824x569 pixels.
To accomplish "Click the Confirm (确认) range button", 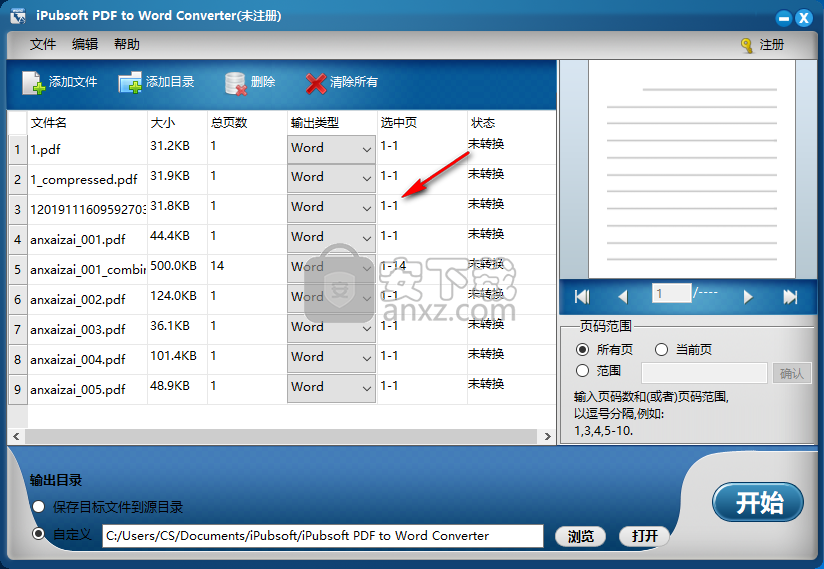I will (791, 373).
